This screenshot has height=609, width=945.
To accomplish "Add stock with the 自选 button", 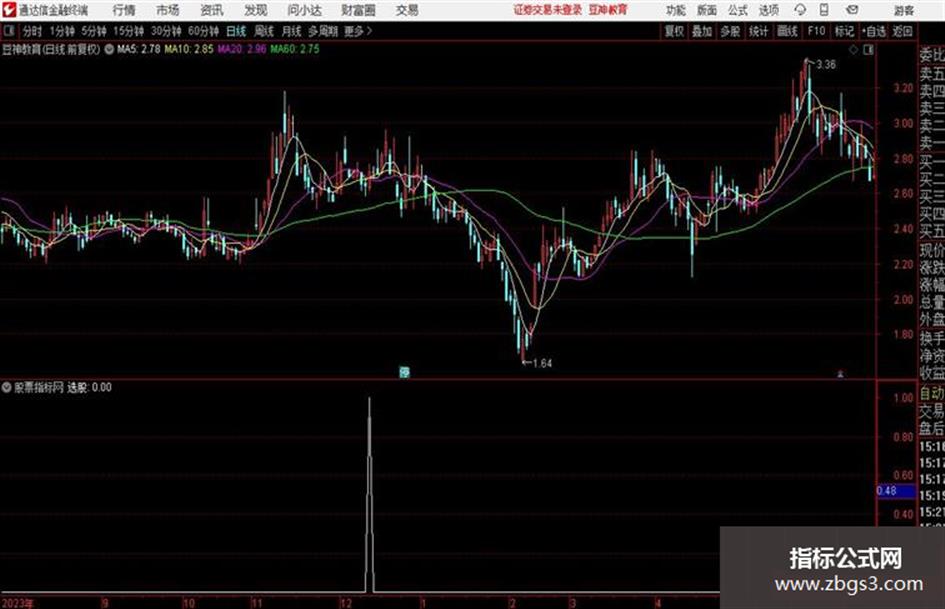I will tap(873, 31).
